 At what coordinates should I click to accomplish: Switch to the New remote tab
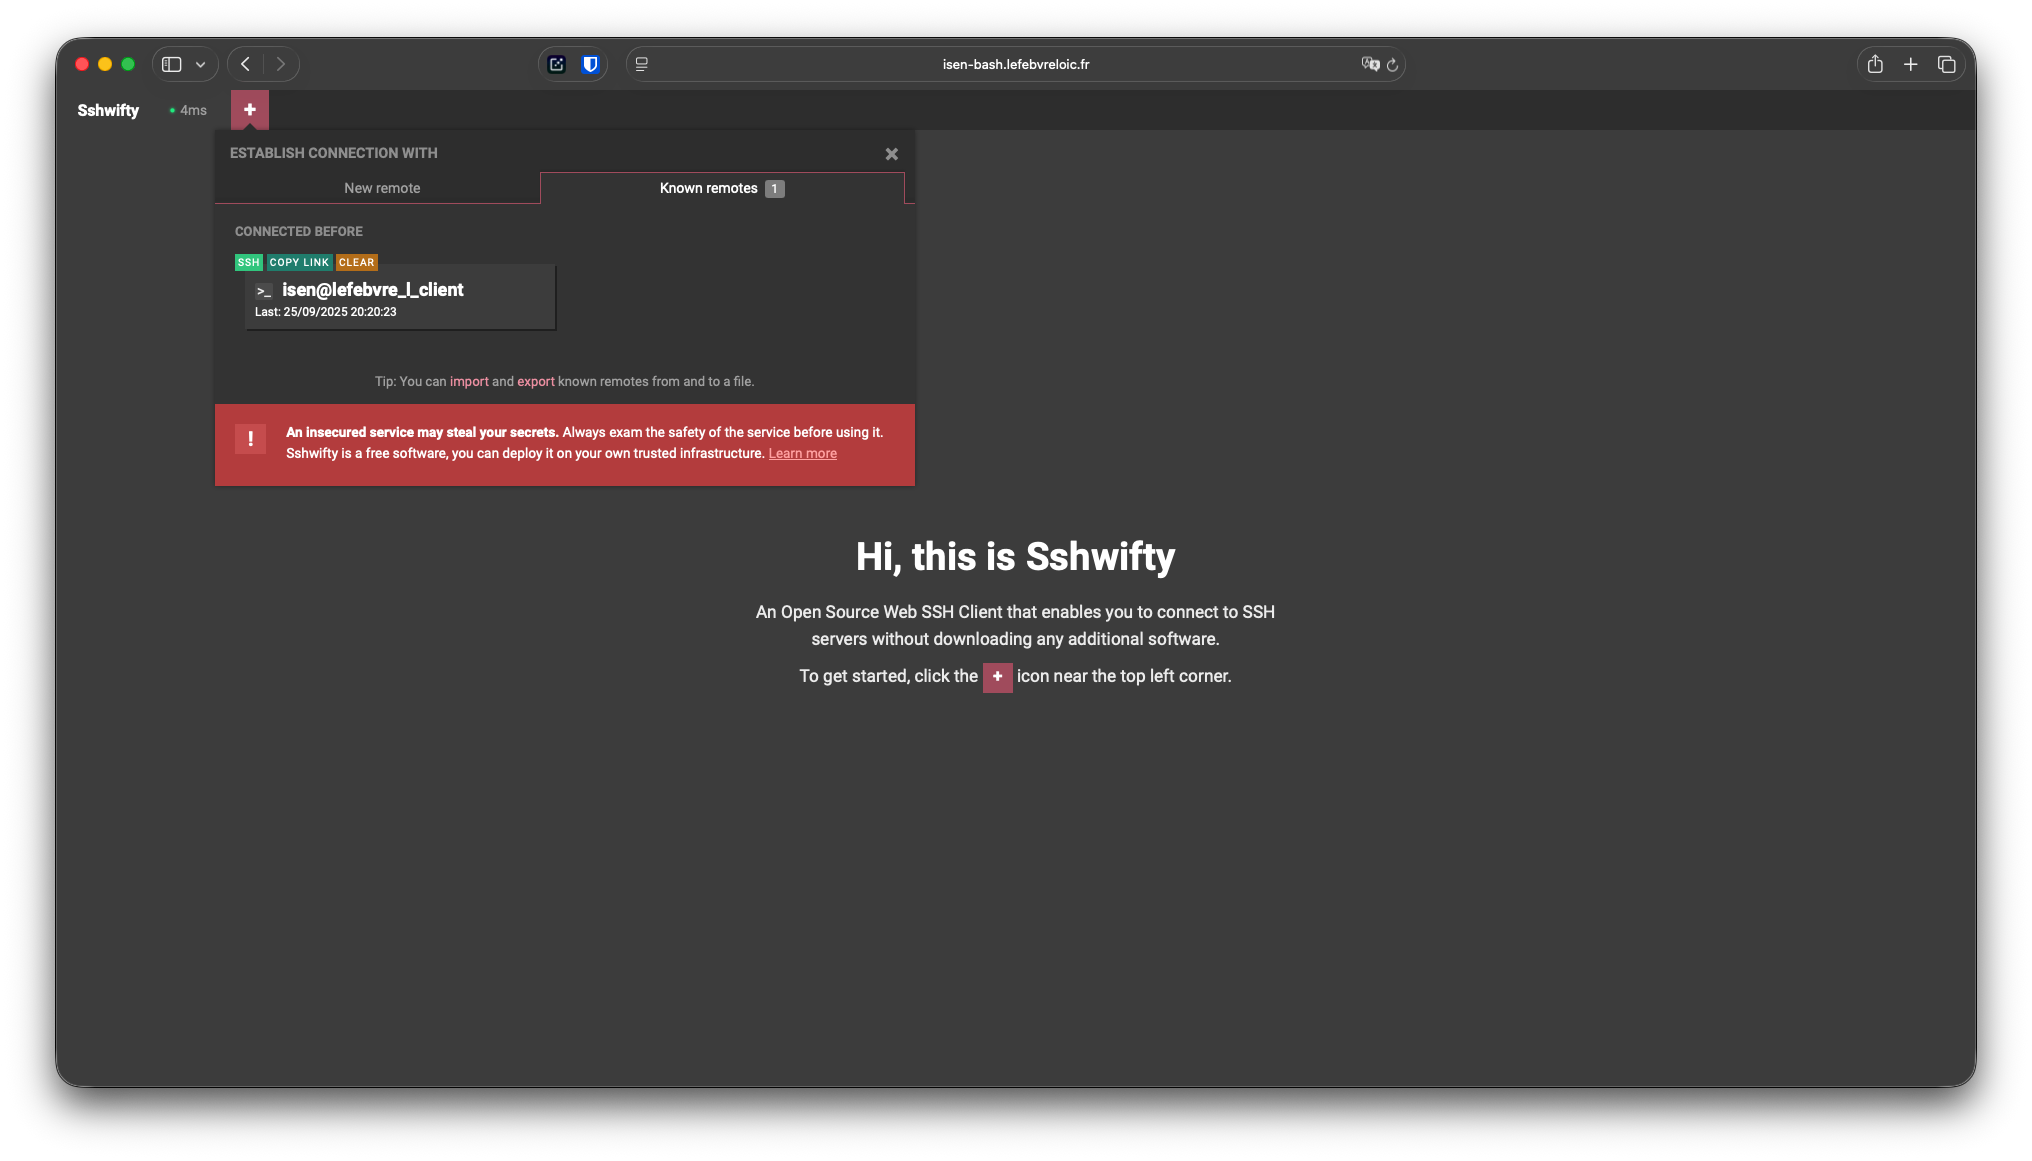(x=381, y=188)
